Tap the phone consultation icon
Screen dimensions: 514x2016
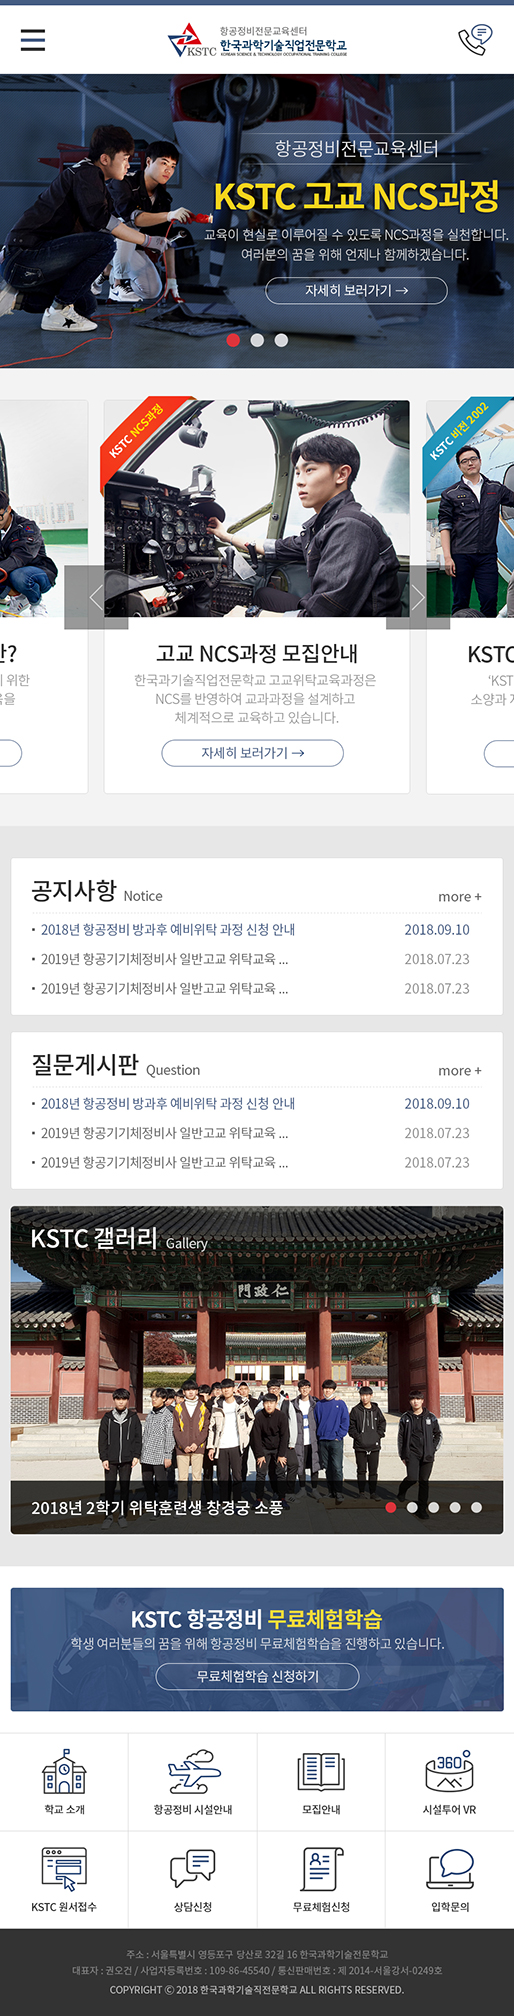click(x=474, y=39)
